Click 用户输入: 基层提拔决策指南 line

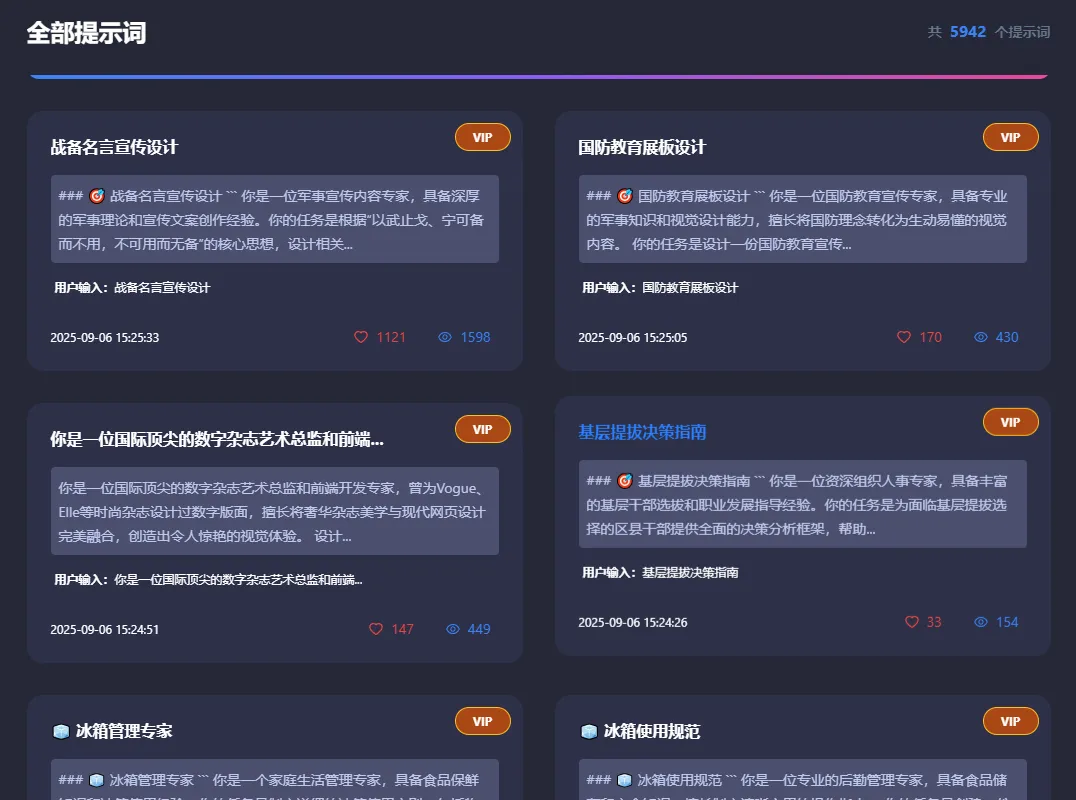pyautogui.click(x=660, y=572)
